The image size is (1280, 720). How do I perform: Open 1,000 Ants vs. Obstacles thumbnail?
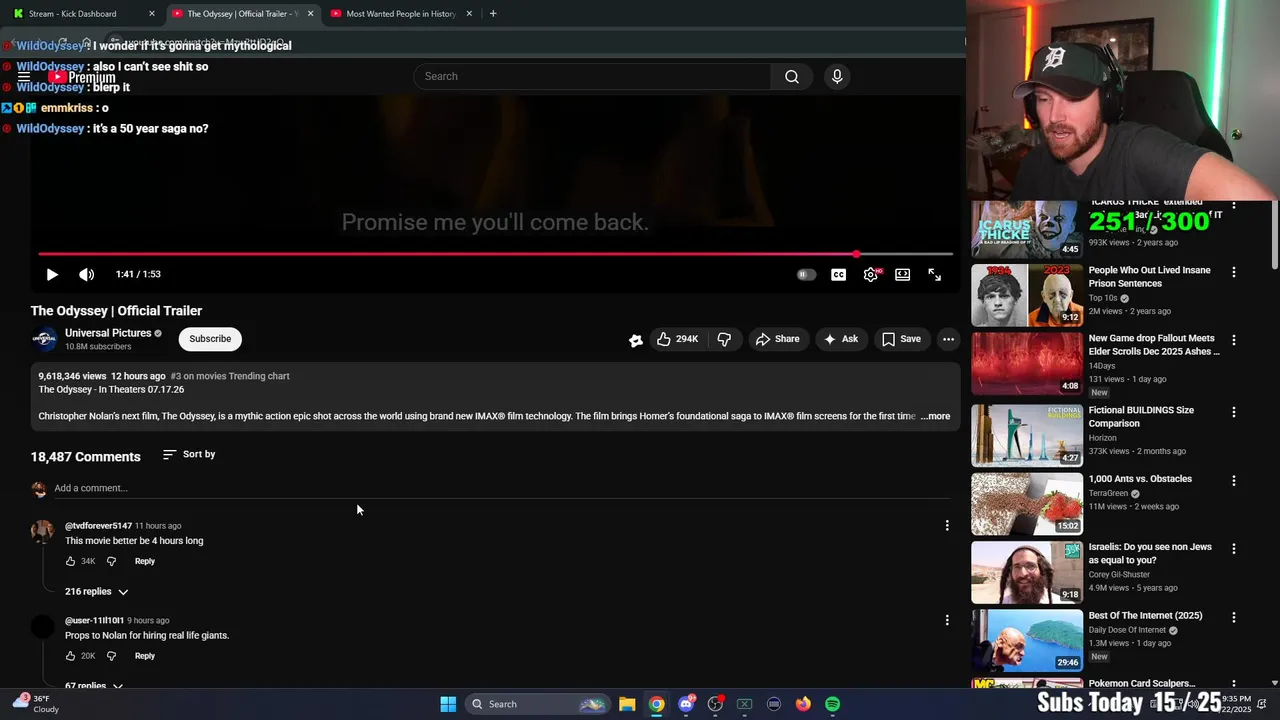(x=1027, y=504)
